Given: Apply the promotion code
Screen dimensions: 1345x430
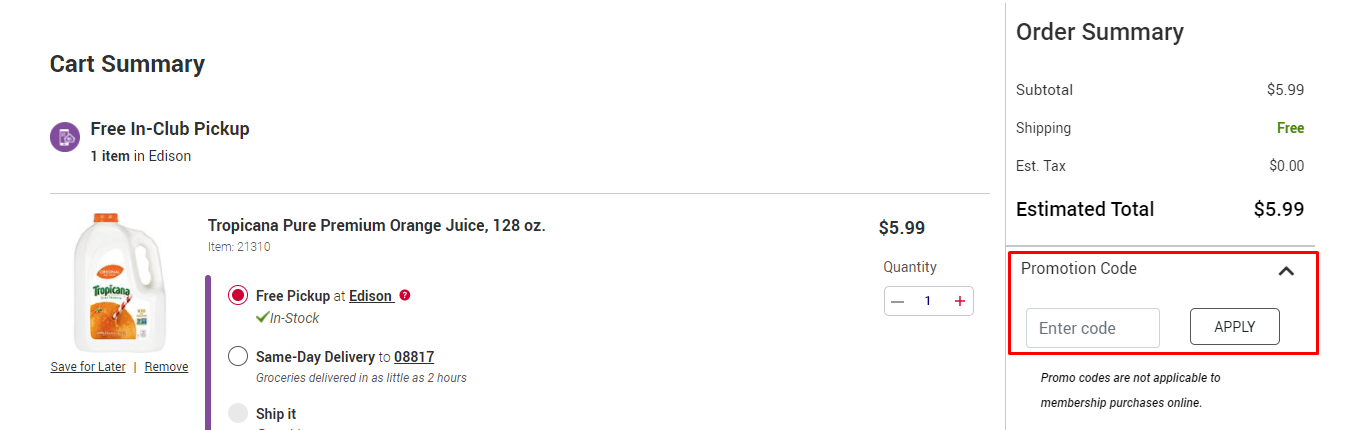Looking at the screenshot, I should click(x=1234, y=327).
